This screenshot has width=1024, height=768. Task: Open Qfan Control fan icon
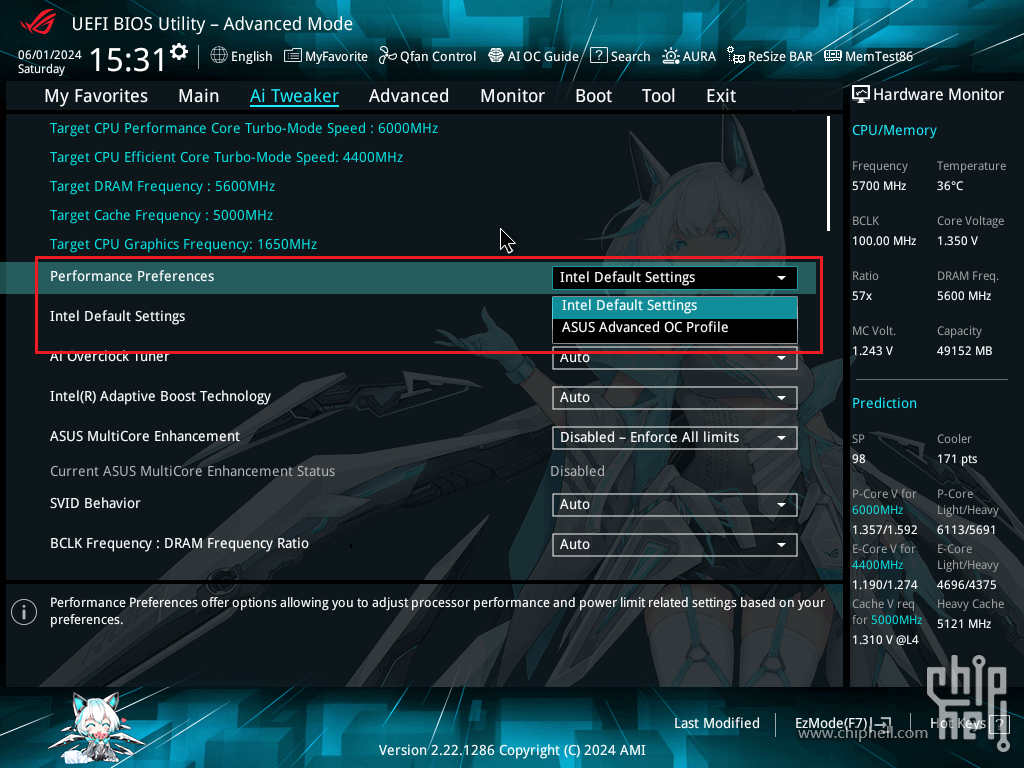pos(387,56)
